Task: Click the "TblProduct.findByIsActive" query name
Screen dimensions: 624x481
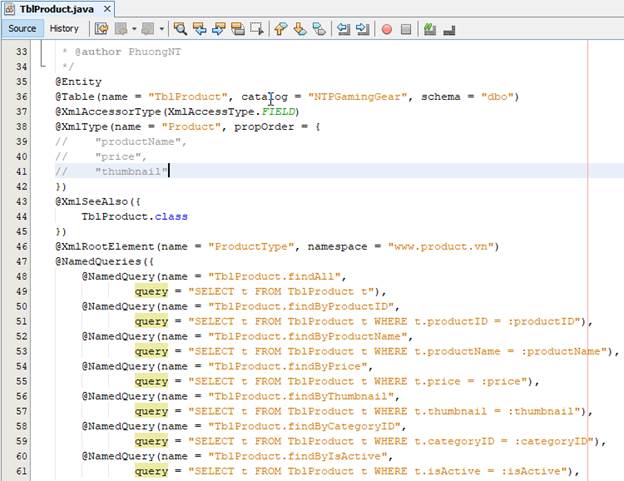Action: [298, 456]
